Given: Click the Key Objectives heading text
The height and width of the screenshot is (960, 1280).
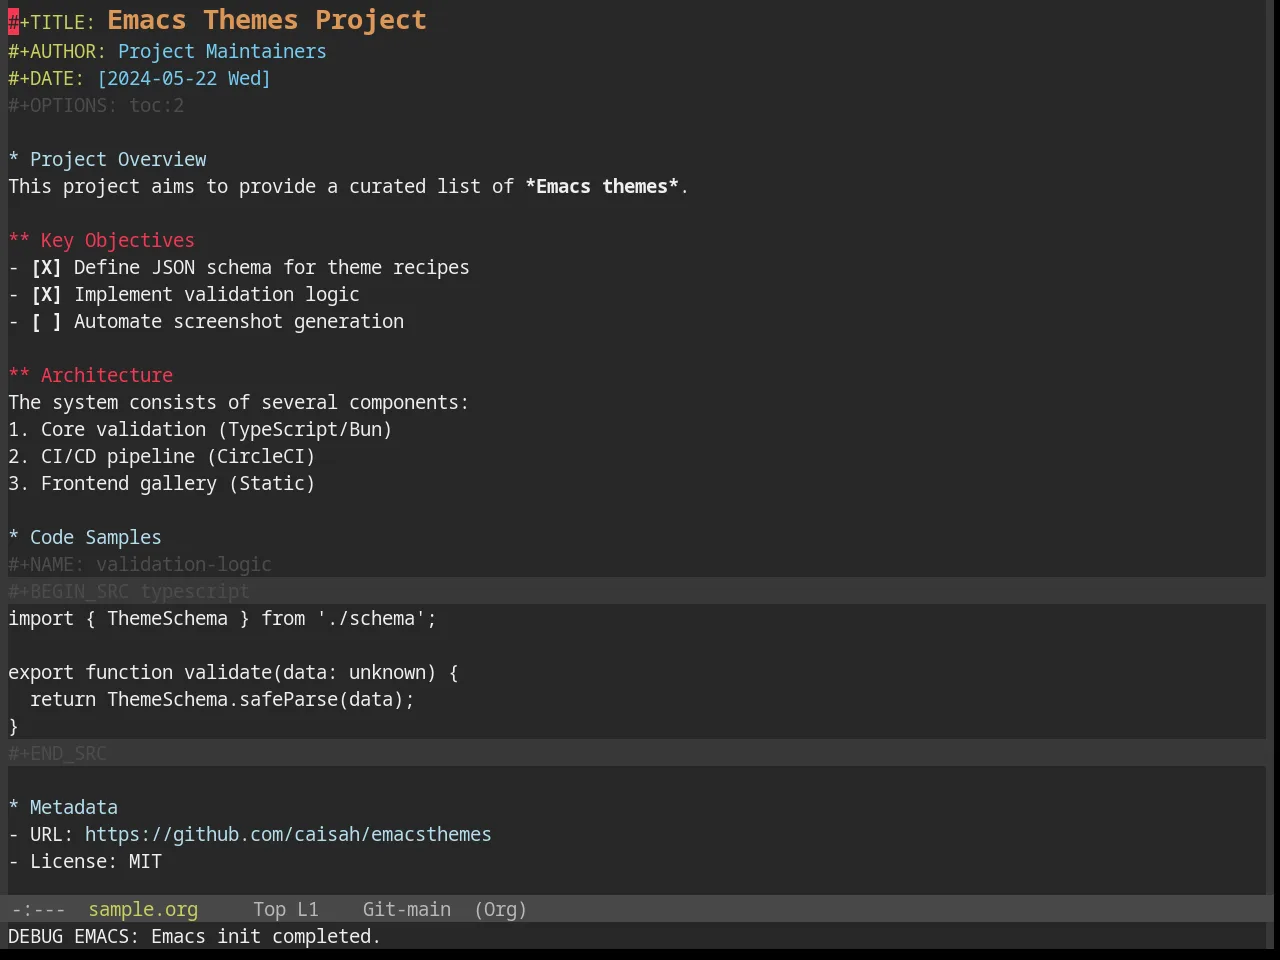Looking at the screenshot, I should [118, 241].
